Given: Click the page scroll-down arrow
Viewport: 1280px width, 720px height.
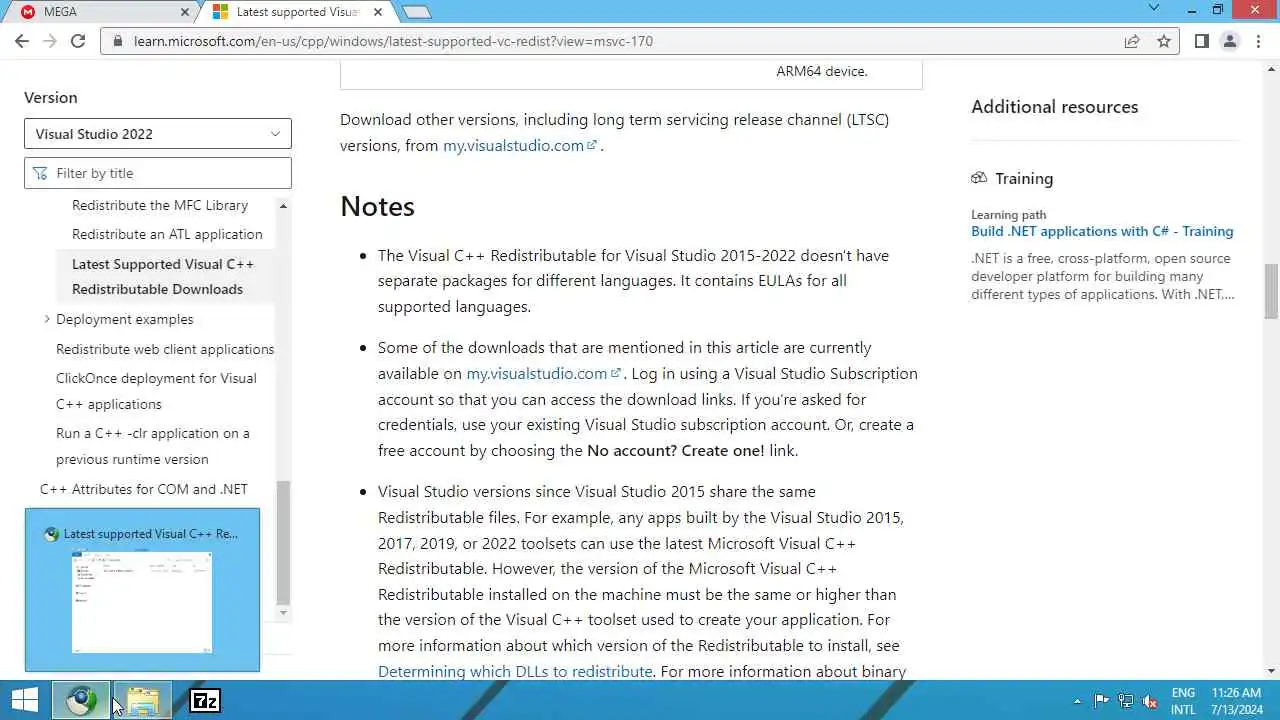Looking at the screenshot, I should pos(1271,671).
